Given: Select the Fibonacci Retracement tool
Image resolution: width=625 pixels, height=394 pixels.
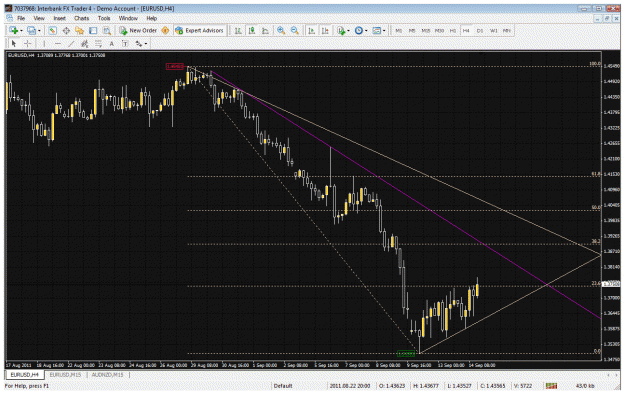Looking at the screenshot, I should [98, 43].
